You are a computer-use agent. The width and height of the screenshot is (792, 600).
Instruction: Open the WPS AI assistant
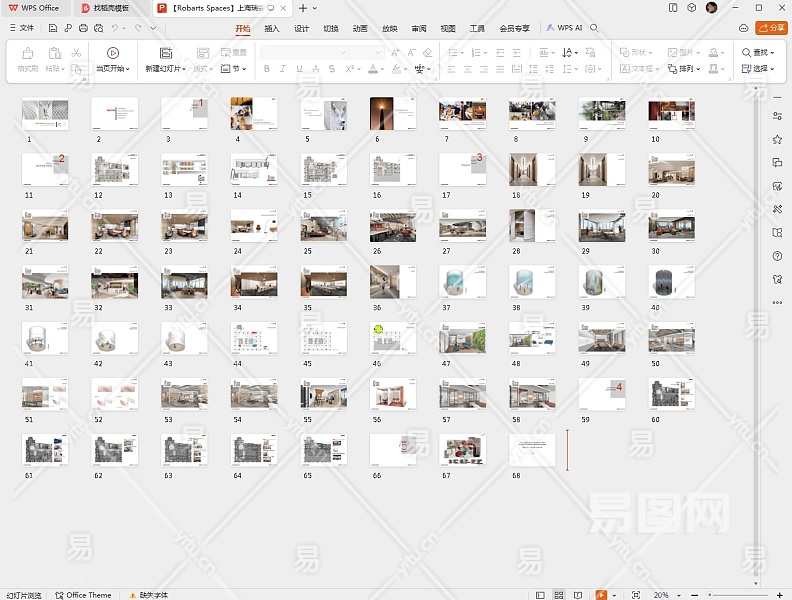tap(564, 29)
